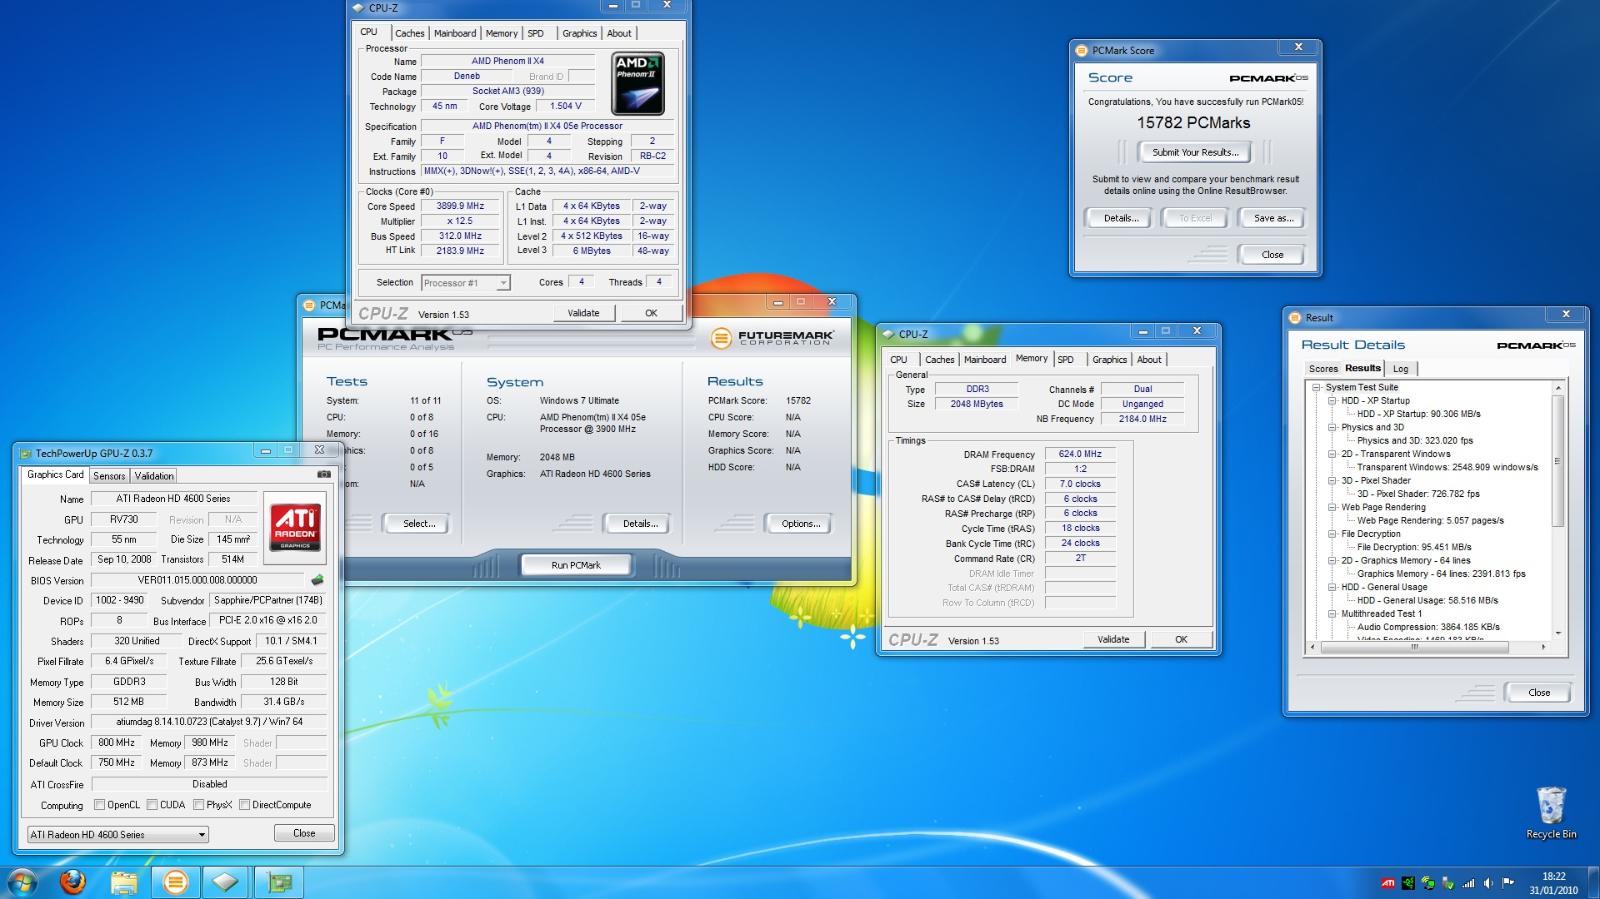
Task: Click the GPU-Z screenshot camera icon
Action: tap(324, 475)
